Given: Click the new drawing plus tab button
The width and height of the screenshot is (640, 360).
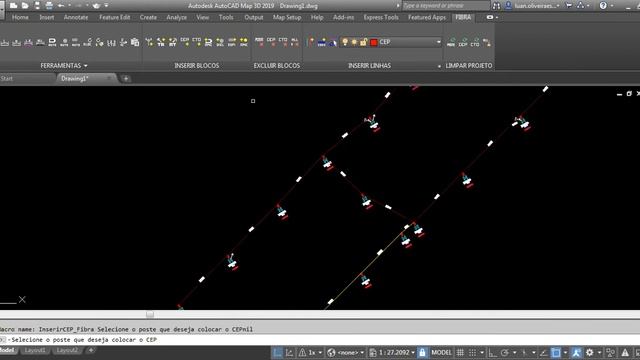Looking at the screenshot, I should pyautogui.click(x=126, y=78).
